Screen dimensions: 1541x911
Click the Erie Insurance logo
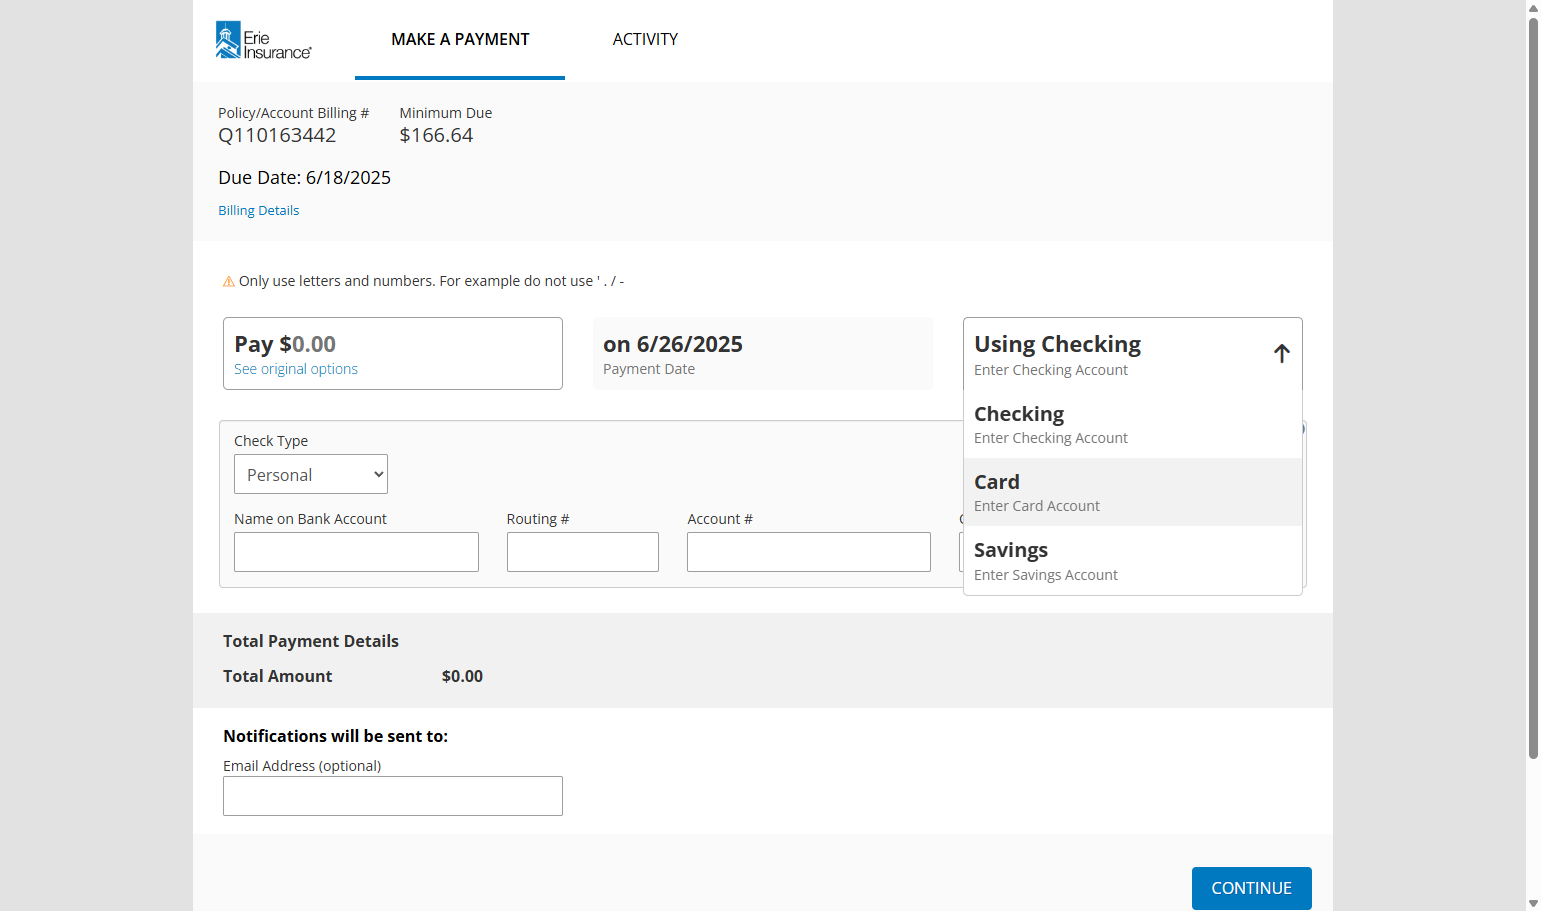263,40
